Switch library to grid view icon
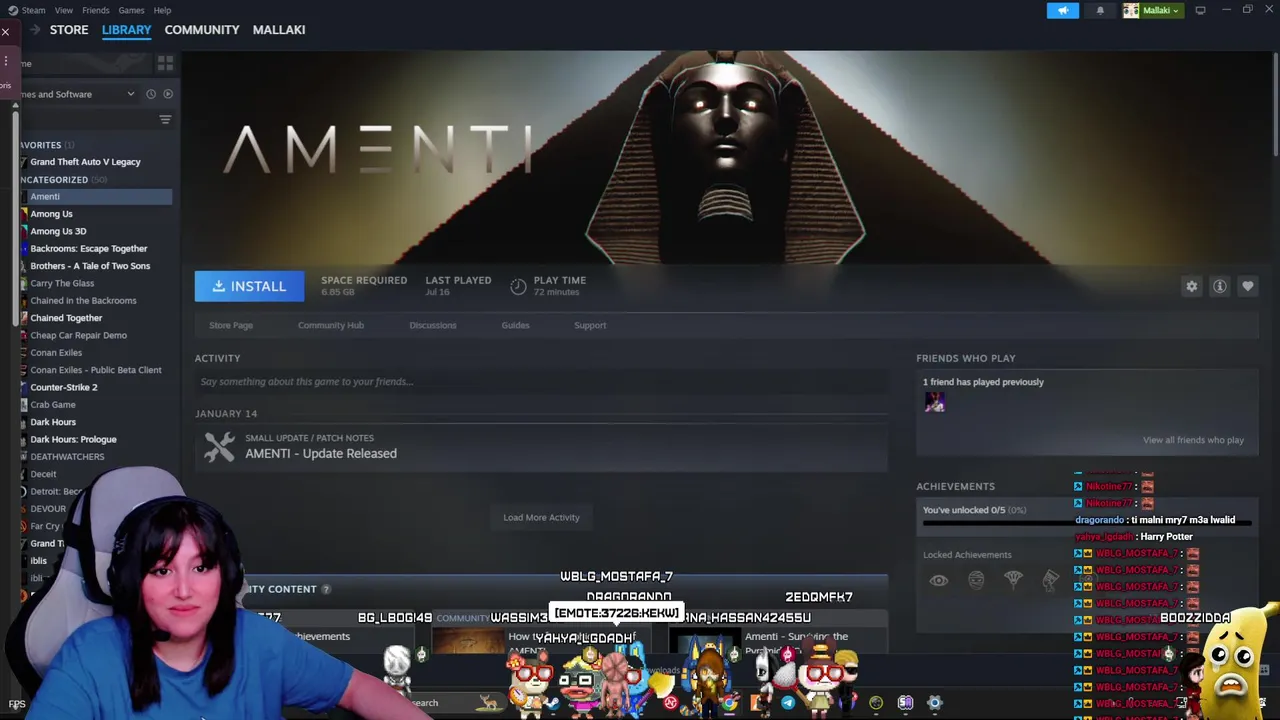 click(165, 63)
